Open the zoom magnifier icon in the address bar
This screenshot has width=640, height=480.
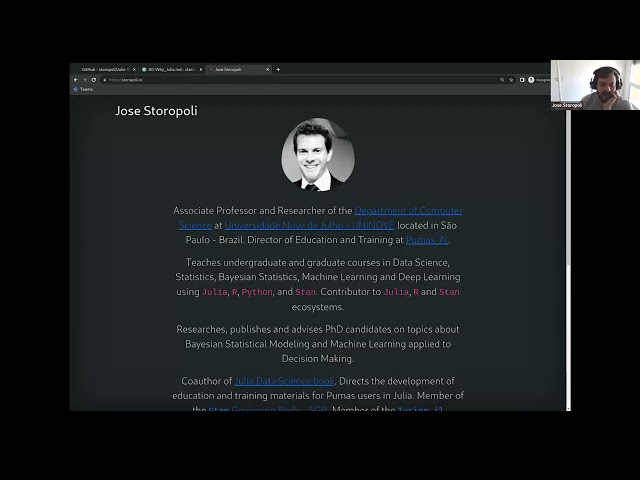tap(502, 80)
